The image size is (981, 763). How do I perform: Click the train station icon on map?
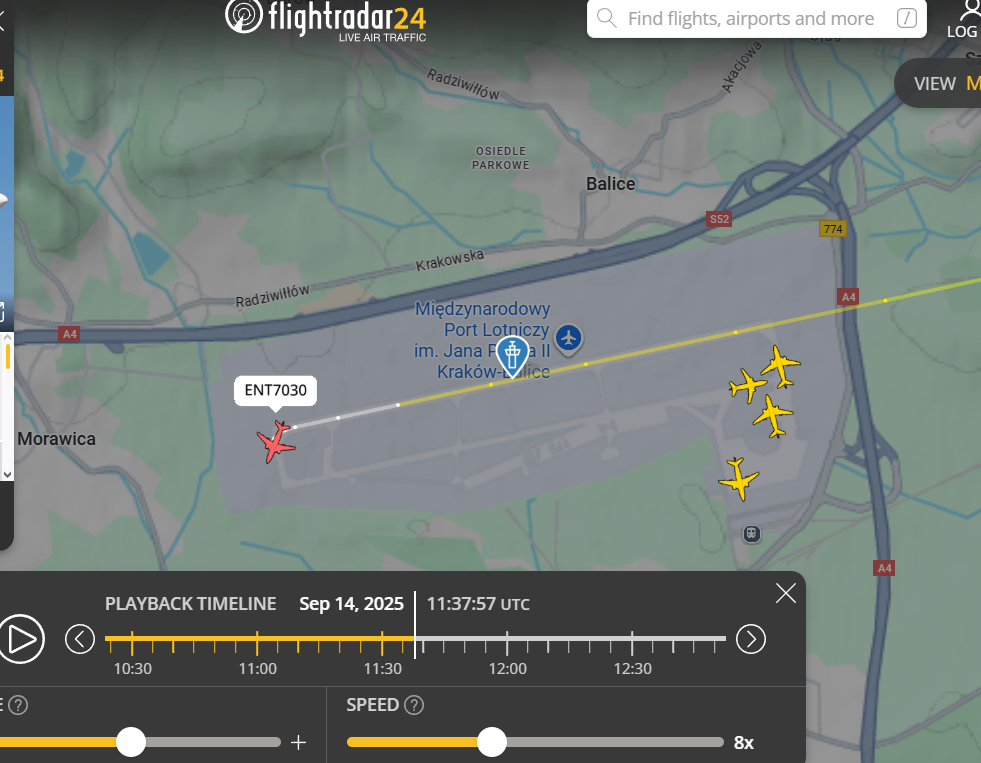click(751, 533)
